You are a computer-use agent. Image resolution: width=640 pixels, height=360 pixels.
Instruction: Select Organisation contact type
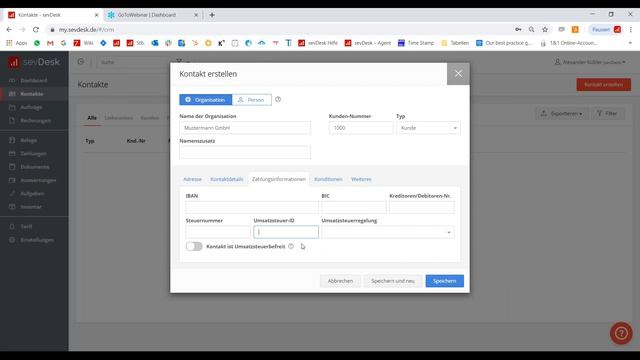click(x=206, y=100)
